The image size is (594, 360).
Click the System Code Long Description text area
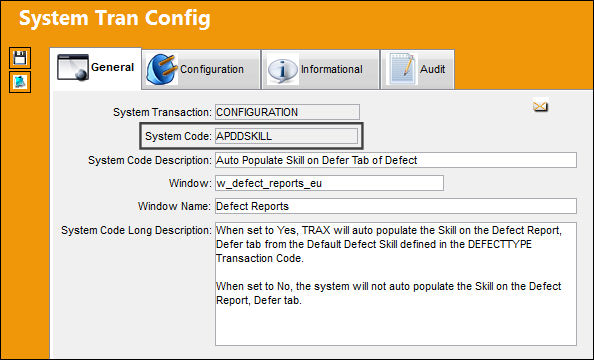396,284
